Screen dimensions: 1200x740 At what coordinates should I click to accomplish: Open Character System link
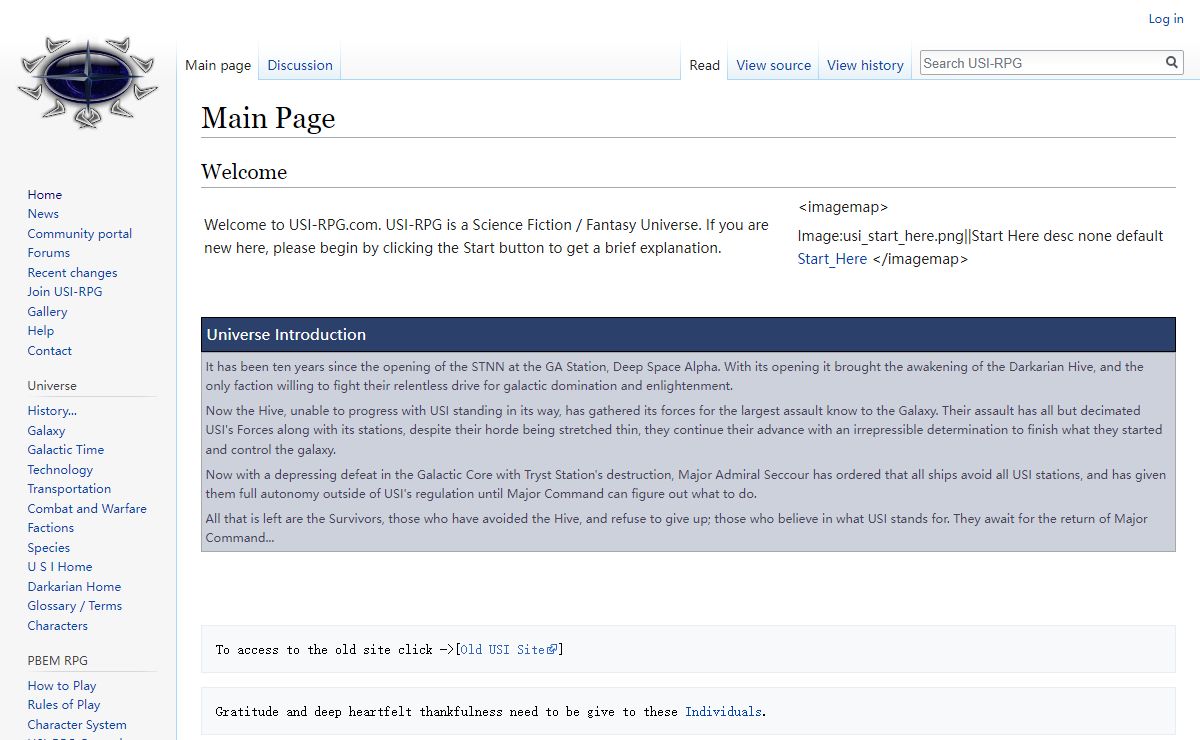77,724
